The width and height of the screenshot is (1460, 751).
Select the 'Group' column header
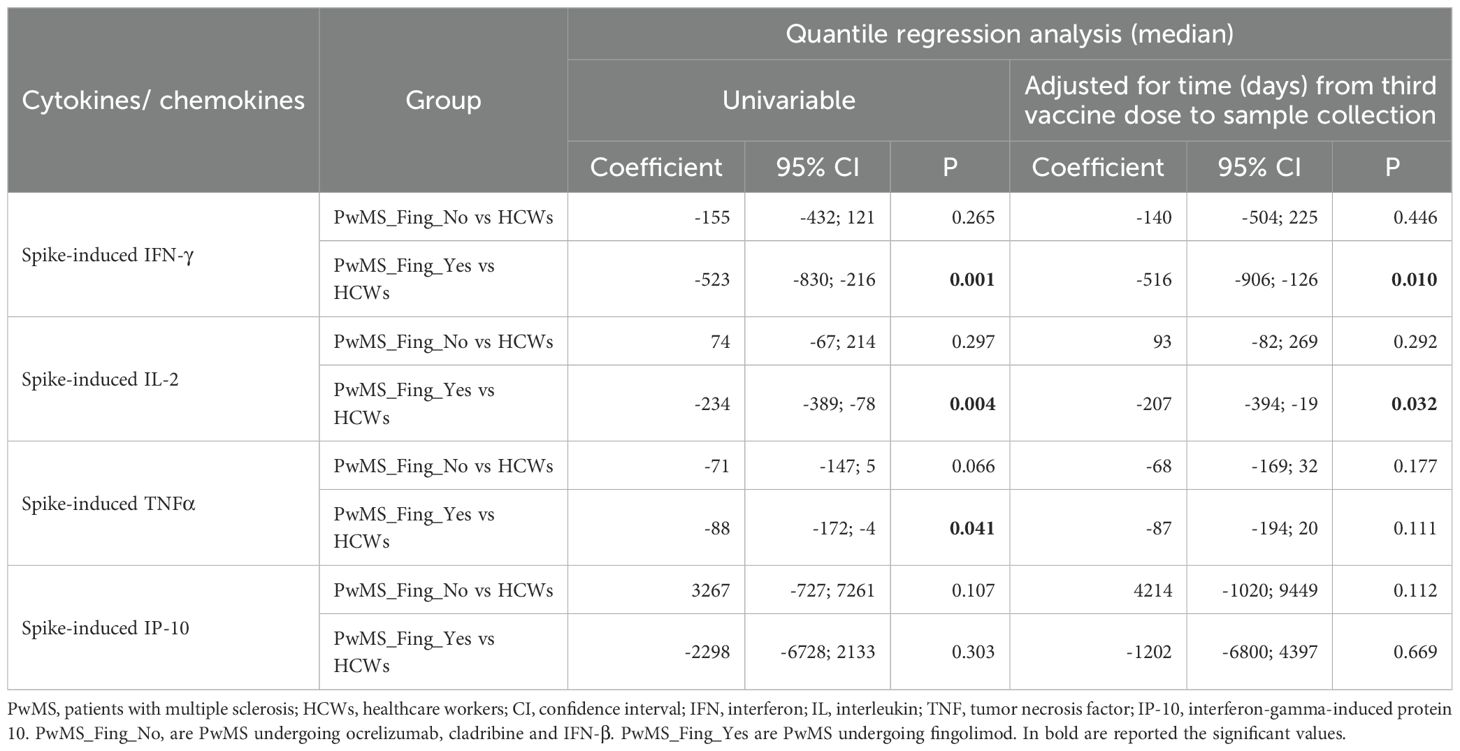coord(443,100)
